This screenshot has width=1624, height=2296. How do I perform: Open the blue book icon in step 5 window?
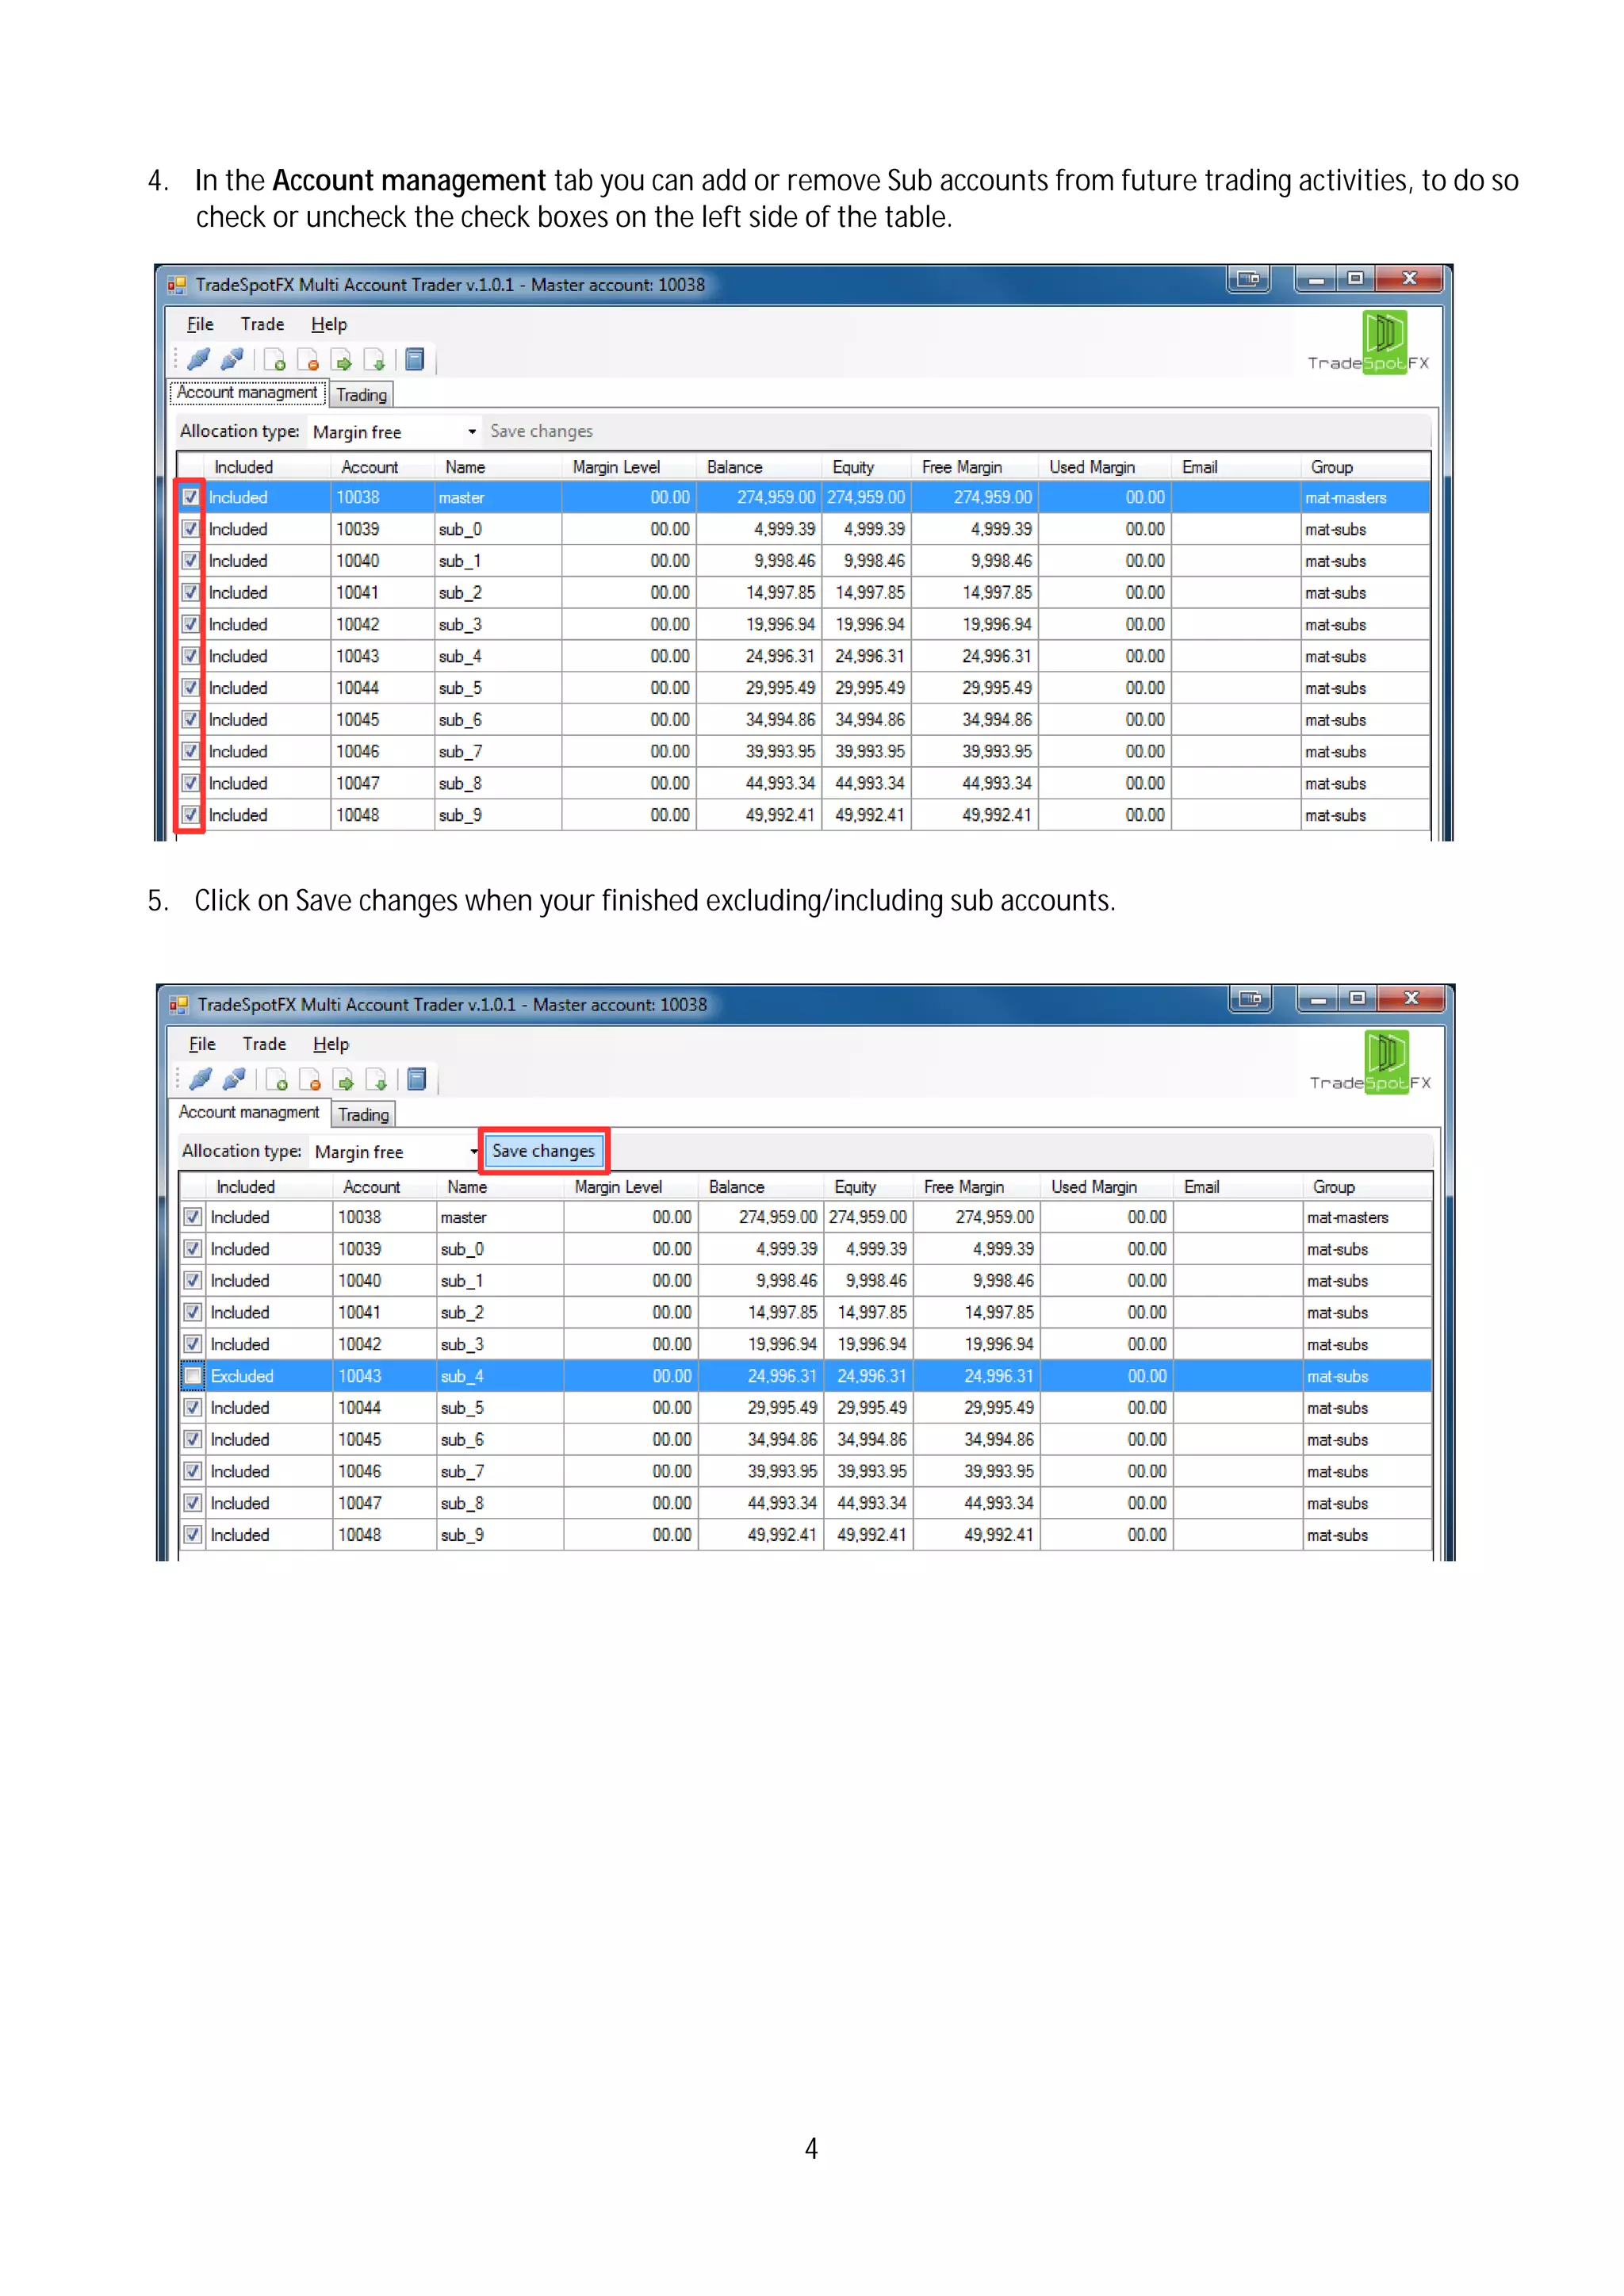[x=417, y=1079]
